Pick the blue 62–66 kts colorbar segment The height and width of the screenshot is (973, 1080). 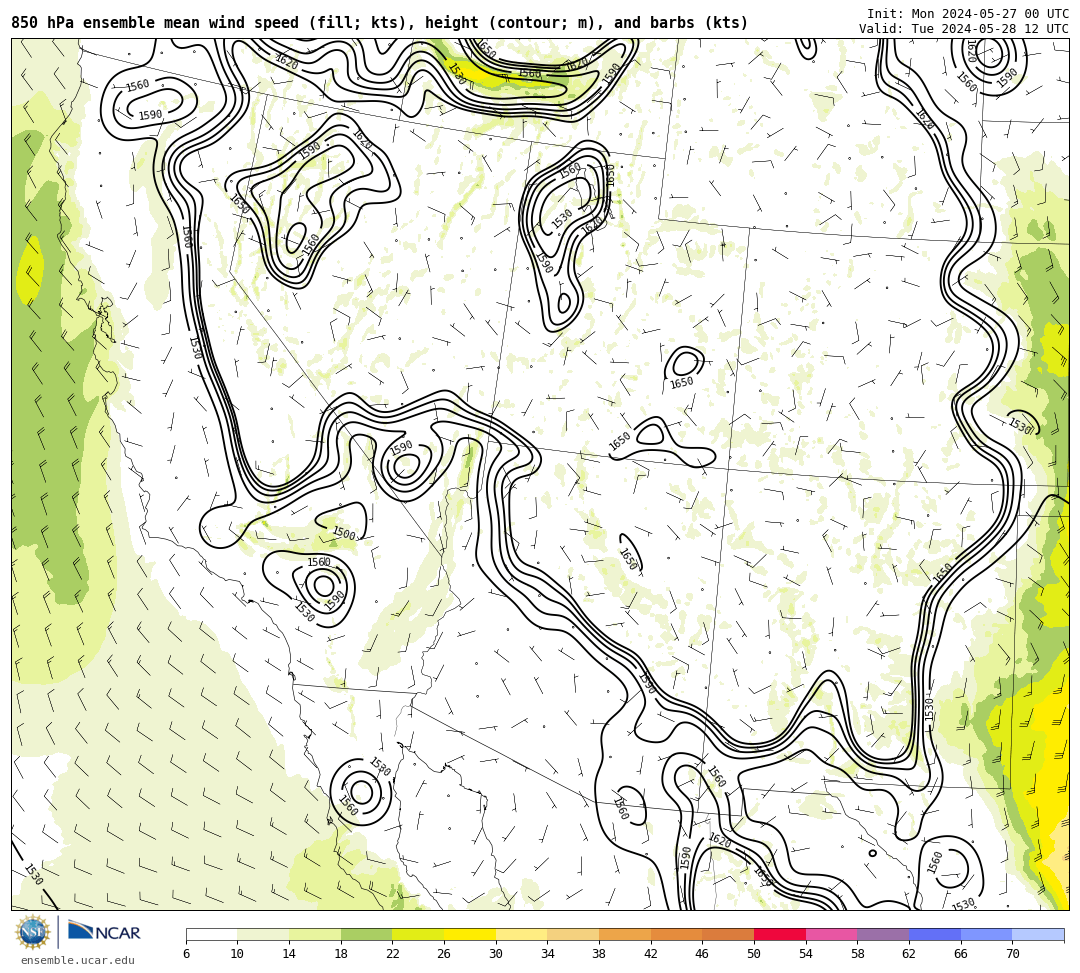click(x=935, y=934)
